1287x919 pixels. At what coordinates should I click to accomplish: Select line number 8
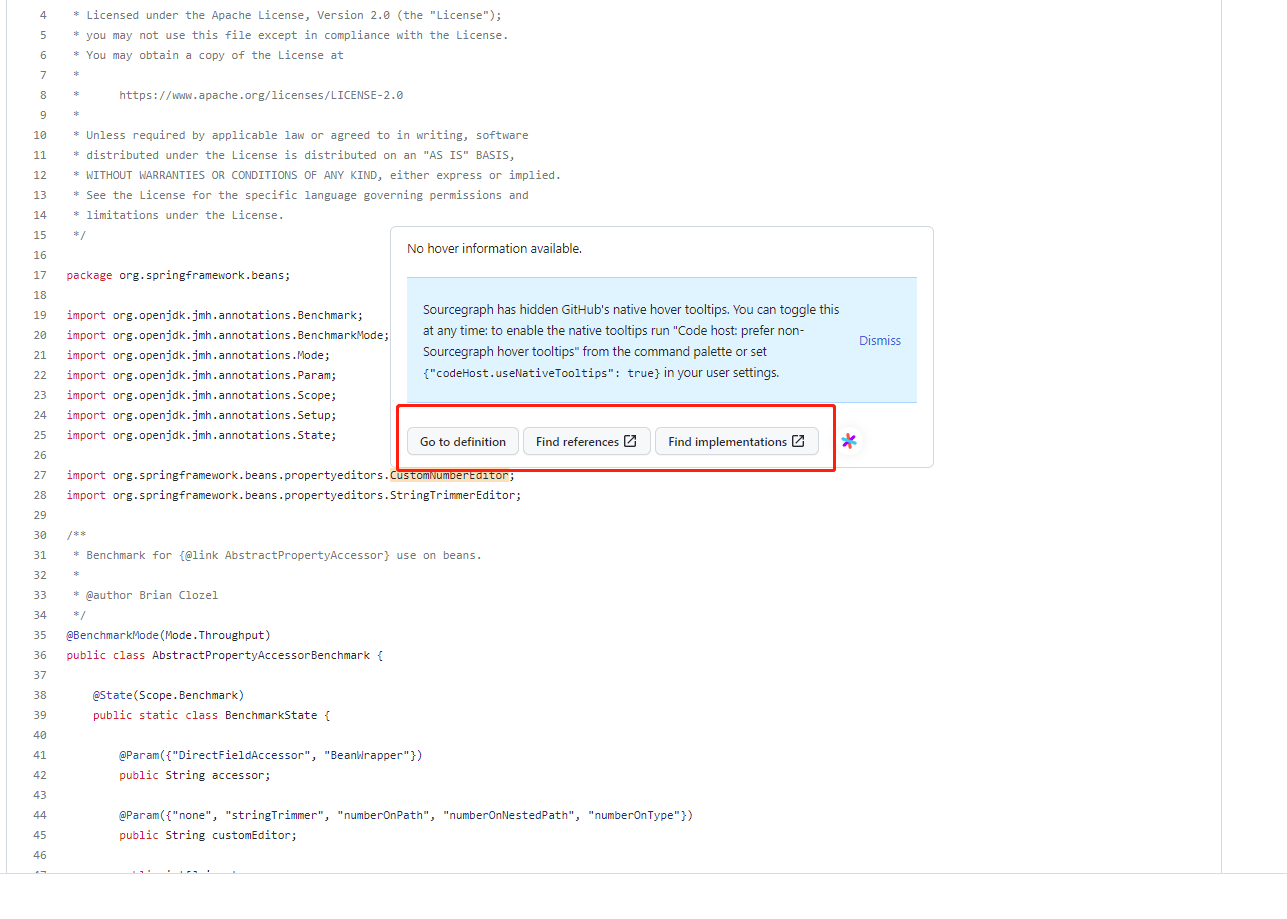pyautogui.click(x=43, y=95)
